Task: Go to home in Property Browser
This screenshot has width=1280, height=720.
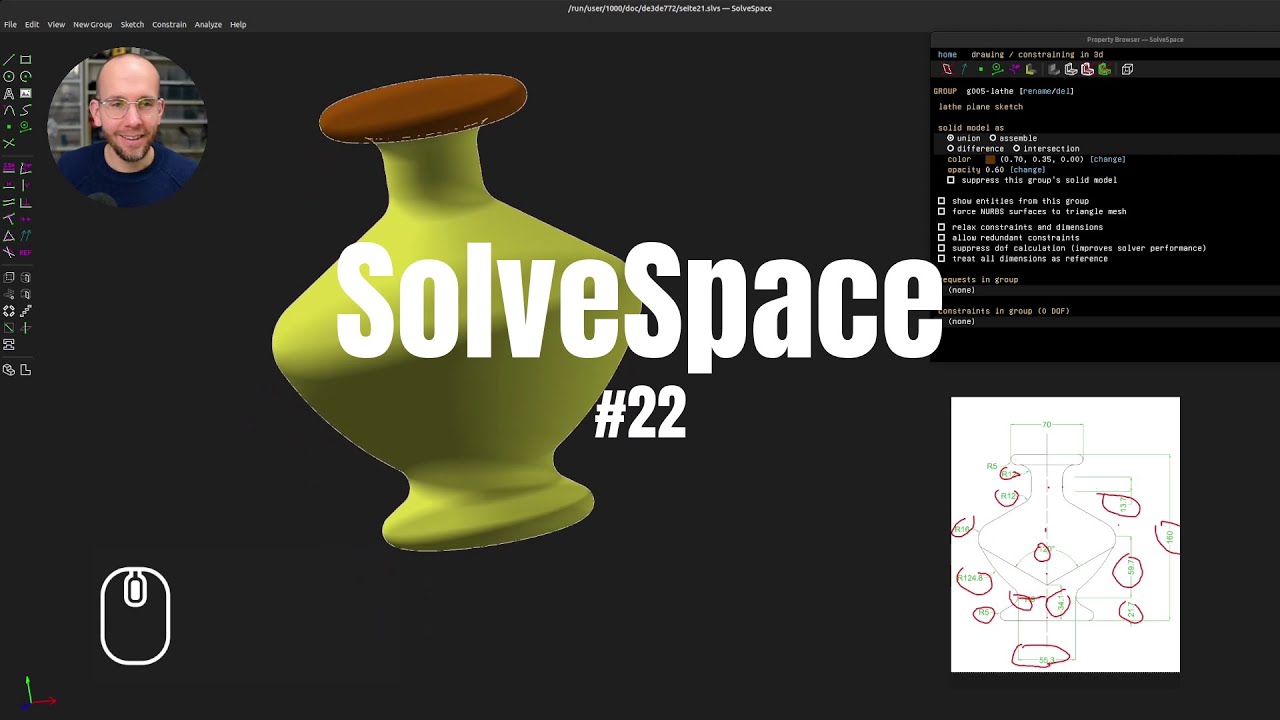Action: 947,54
